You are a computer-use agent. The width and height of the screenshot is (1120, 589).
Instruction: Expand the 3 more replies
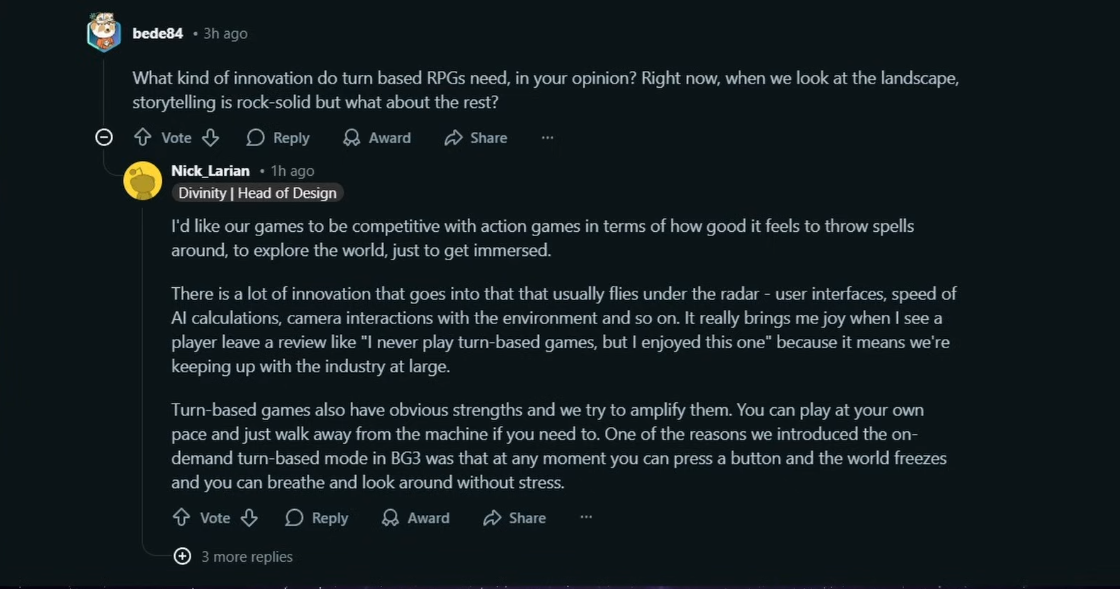tap(234, 556)
